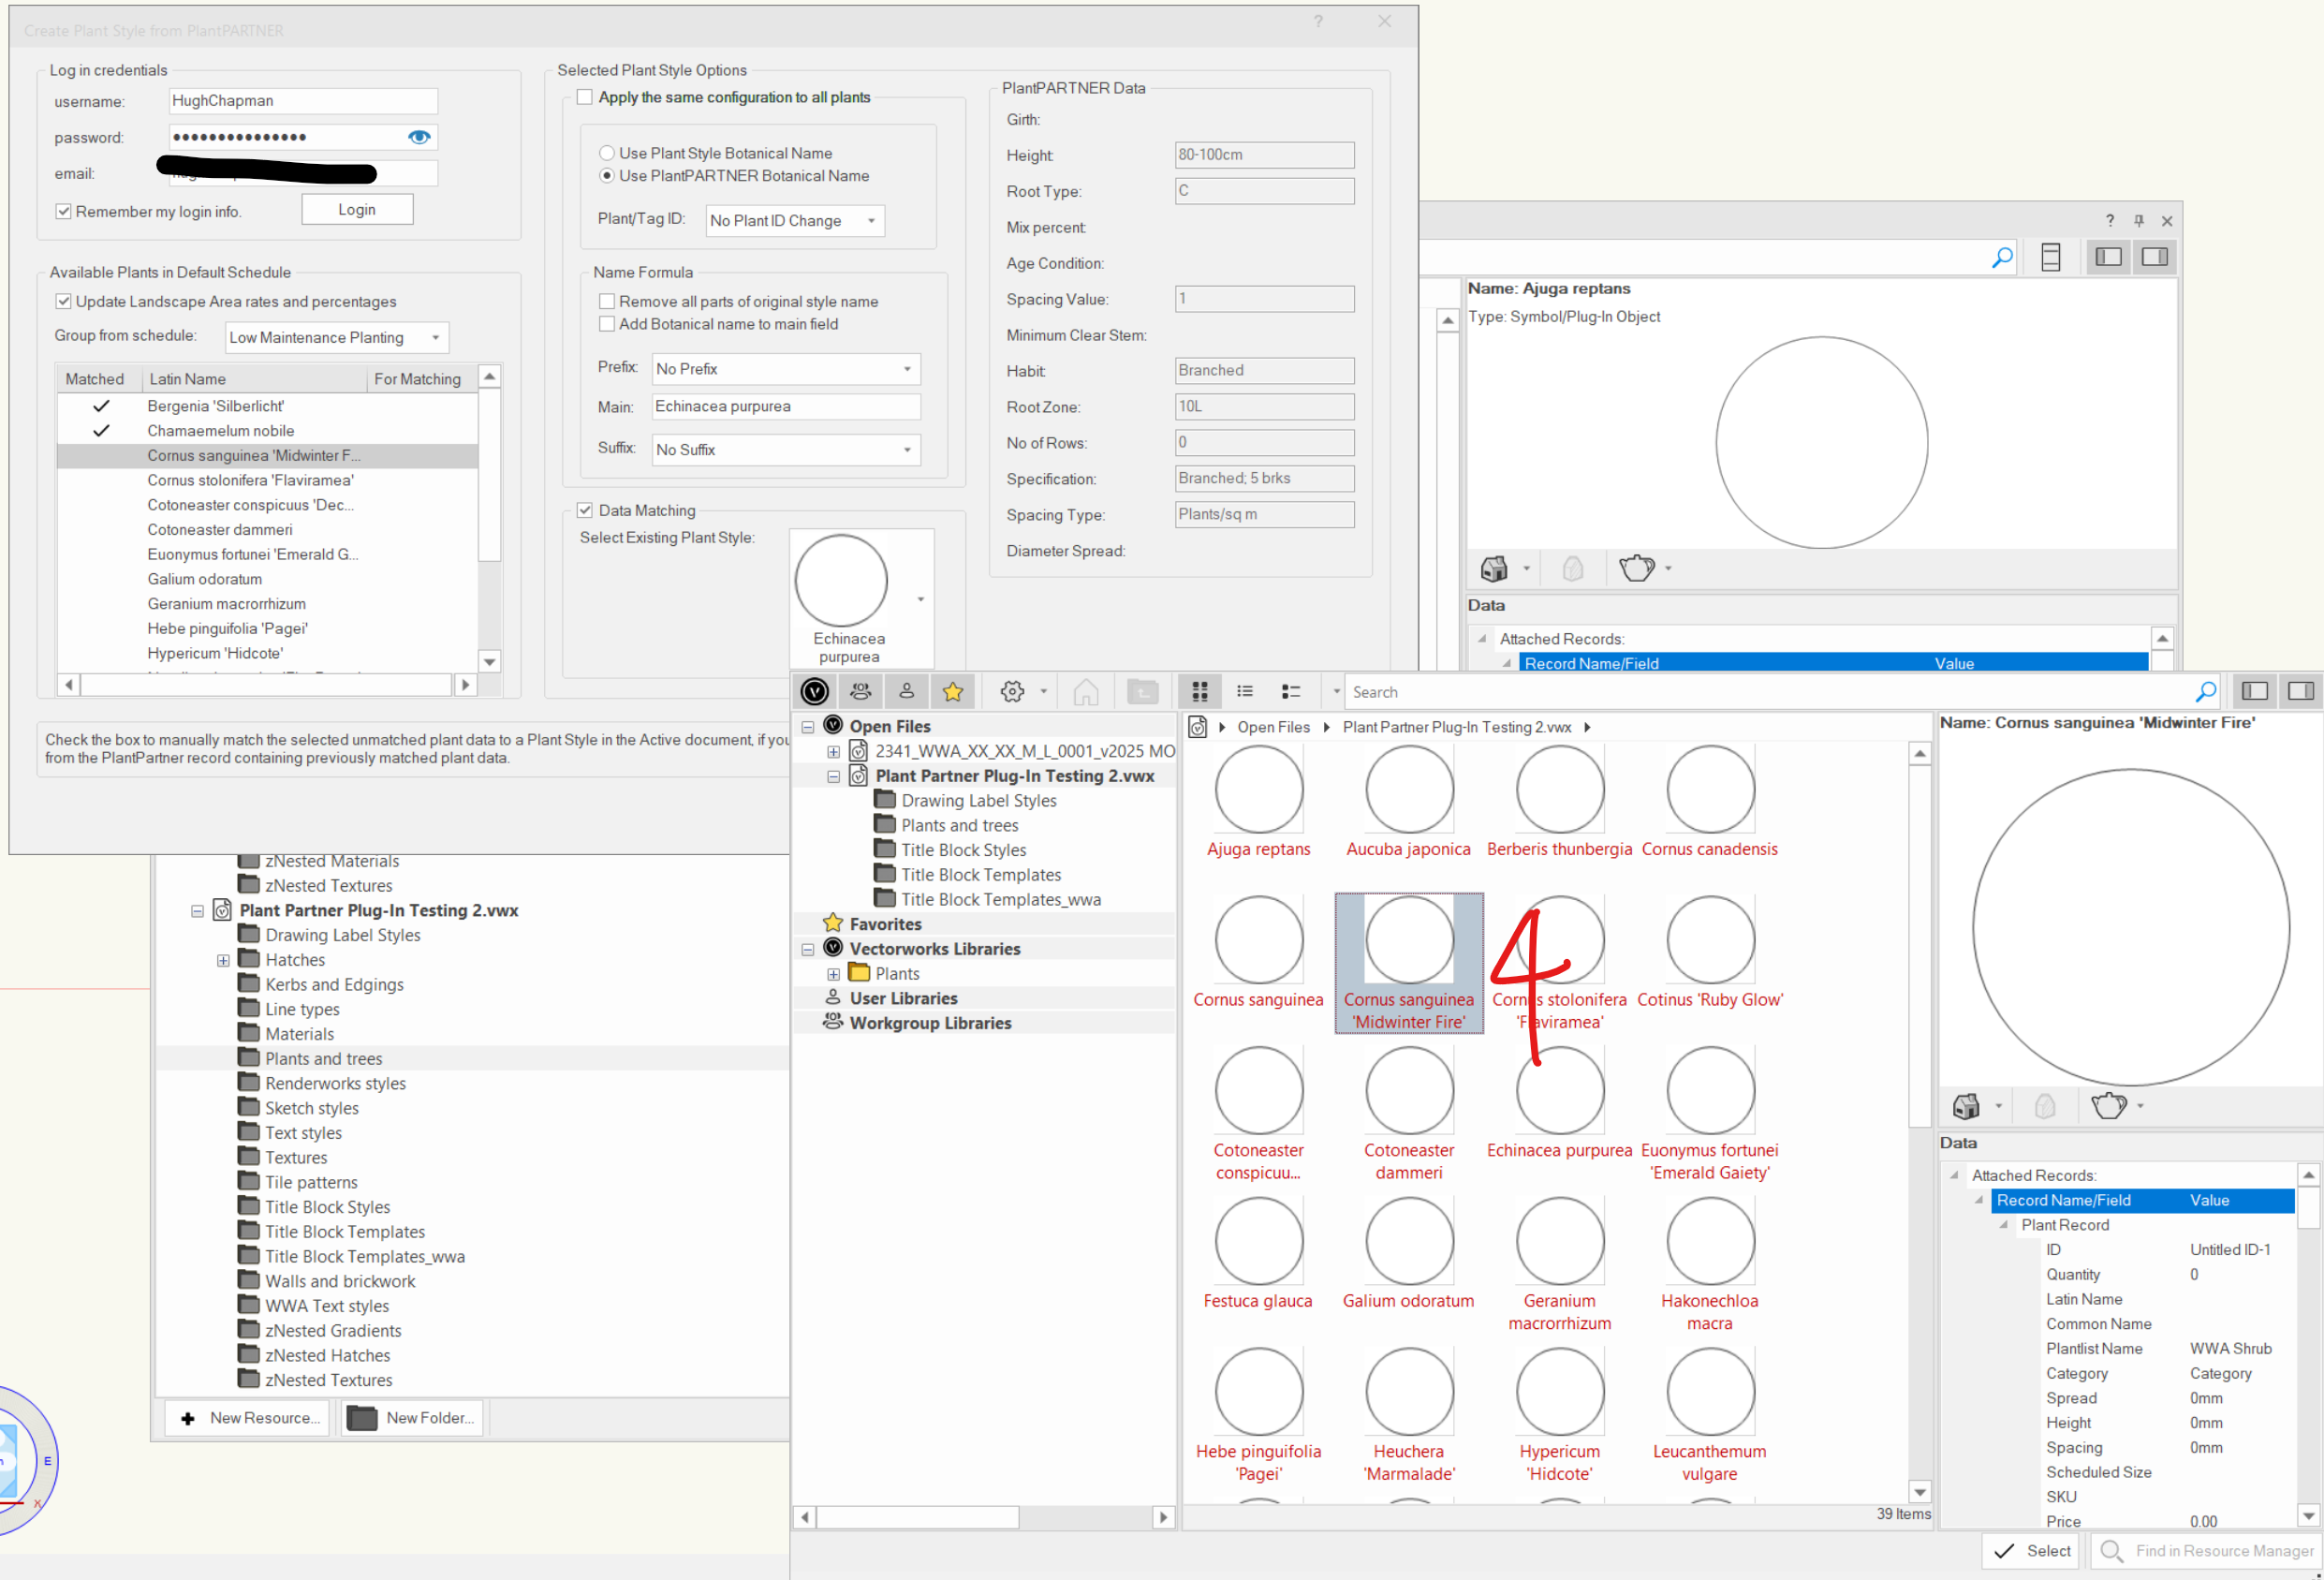Select Favorites in the library tree
The height and width of the screenshot is (1580, 2324).
tap(885, 924)
